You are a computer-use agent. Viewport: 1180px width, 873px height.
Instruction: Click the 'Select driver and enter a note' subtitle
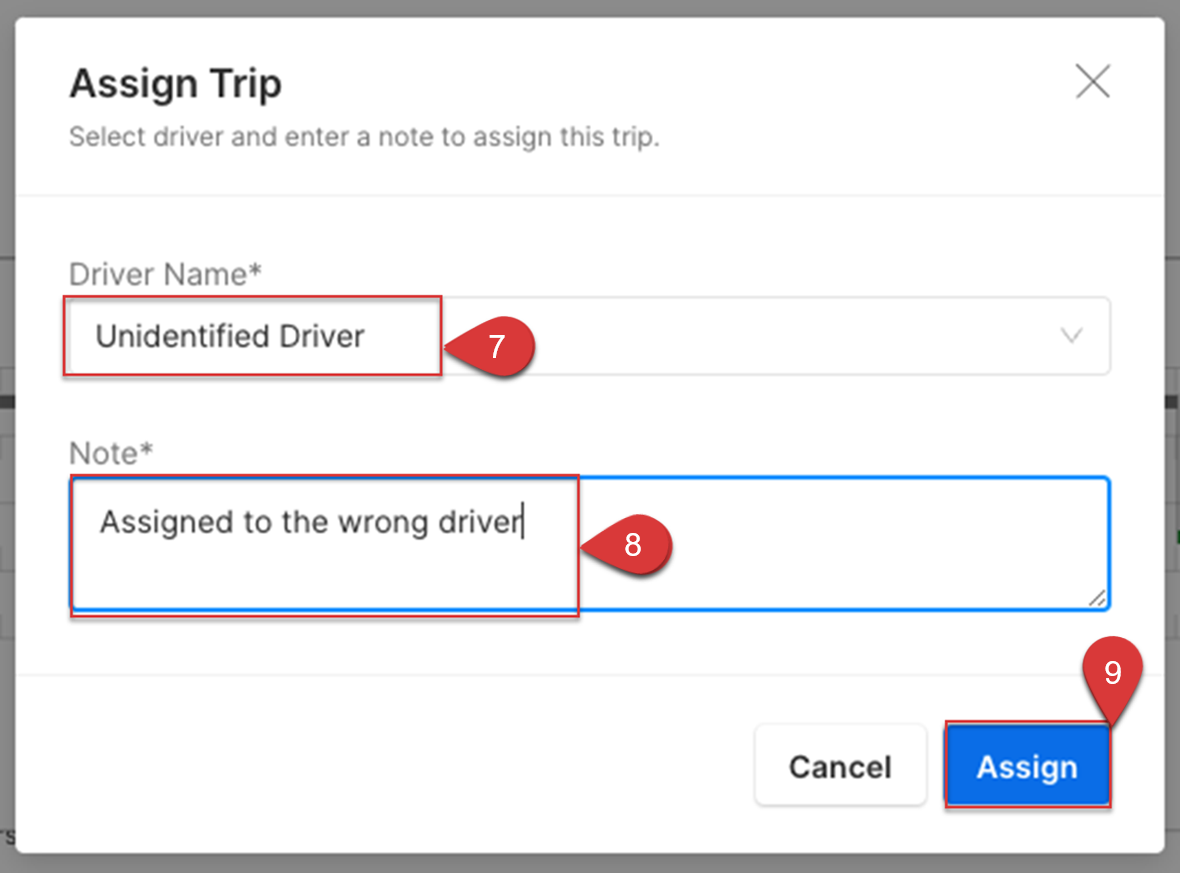364,137
